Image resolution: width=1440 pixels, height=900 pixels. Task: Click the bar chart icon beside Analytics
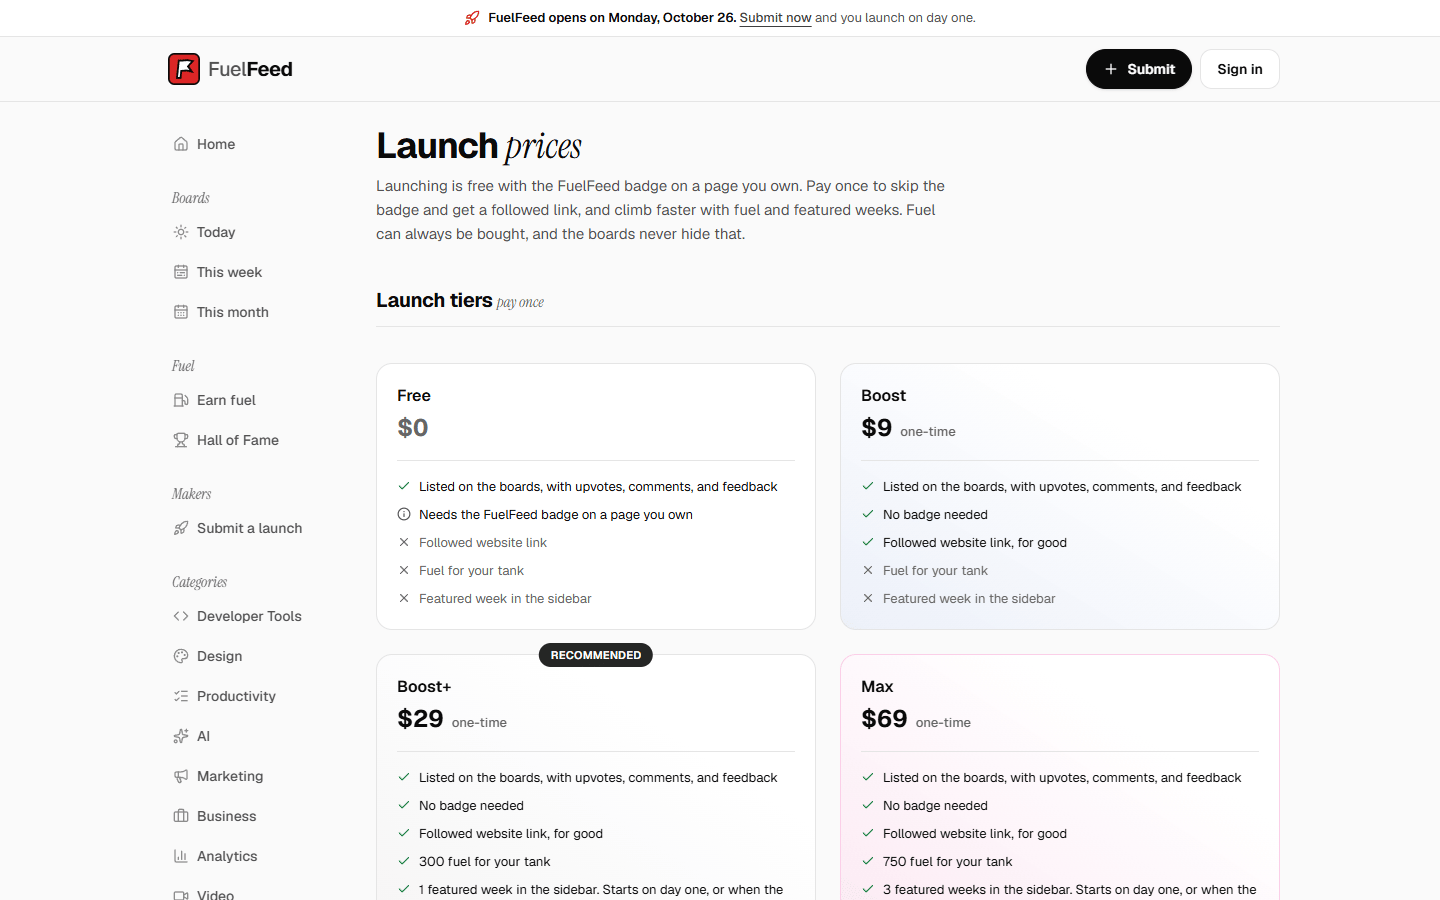coord(181,856)
